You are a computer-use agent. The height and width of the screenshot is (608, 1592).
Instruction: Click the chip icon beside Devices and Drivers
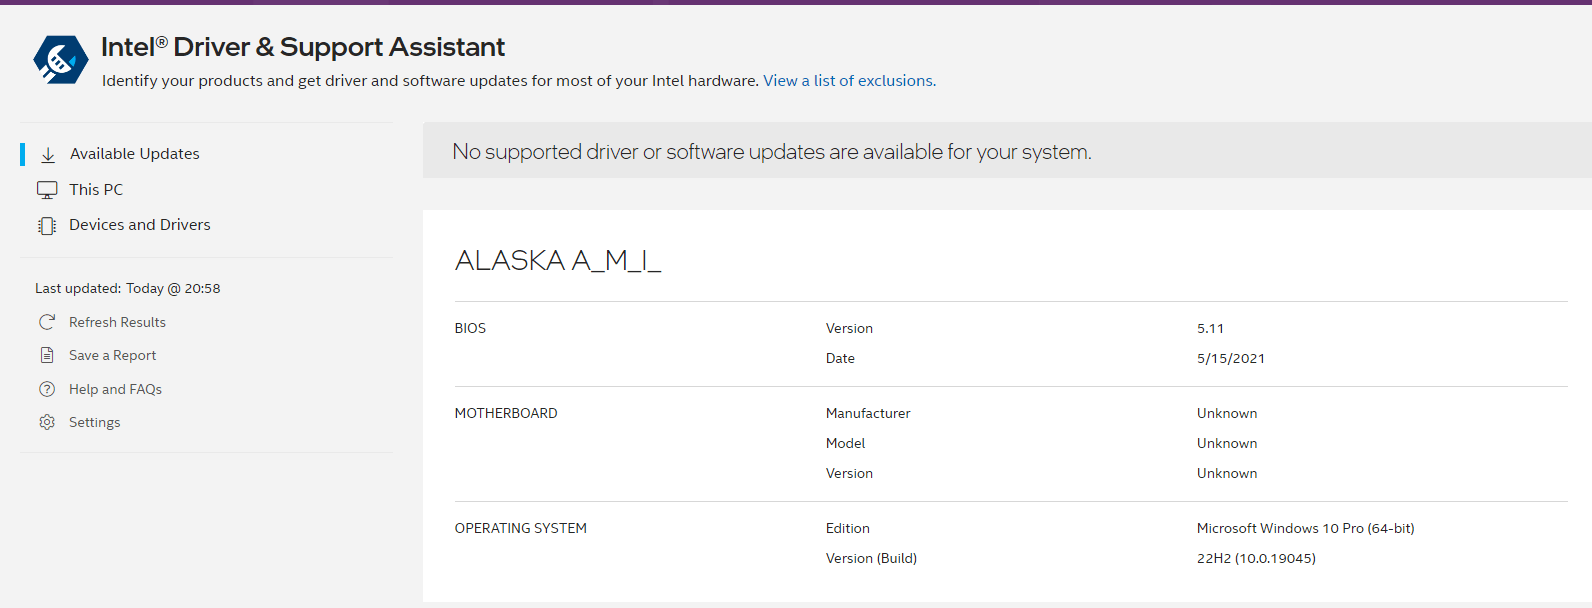47,226
